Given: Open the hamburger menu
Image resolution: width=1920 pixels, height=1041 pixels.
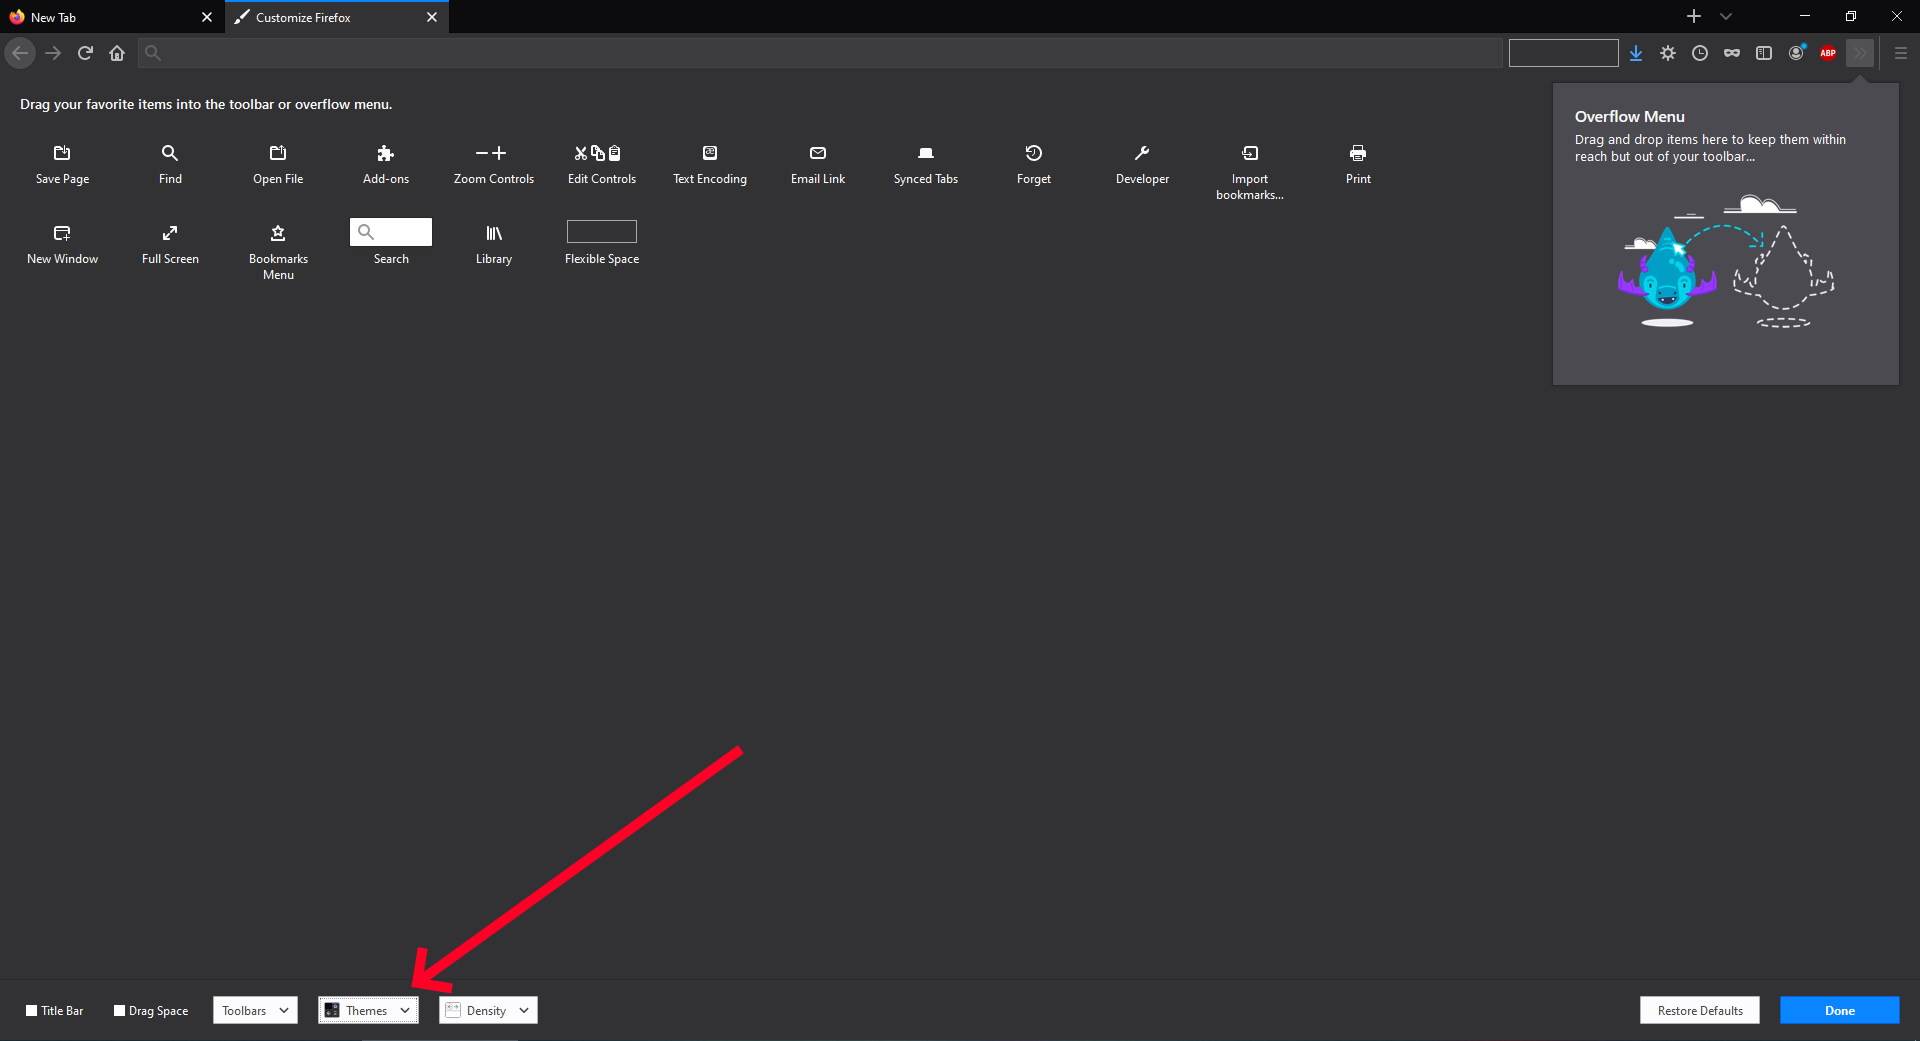Looking at the screenshot, I should [1899, 53].
